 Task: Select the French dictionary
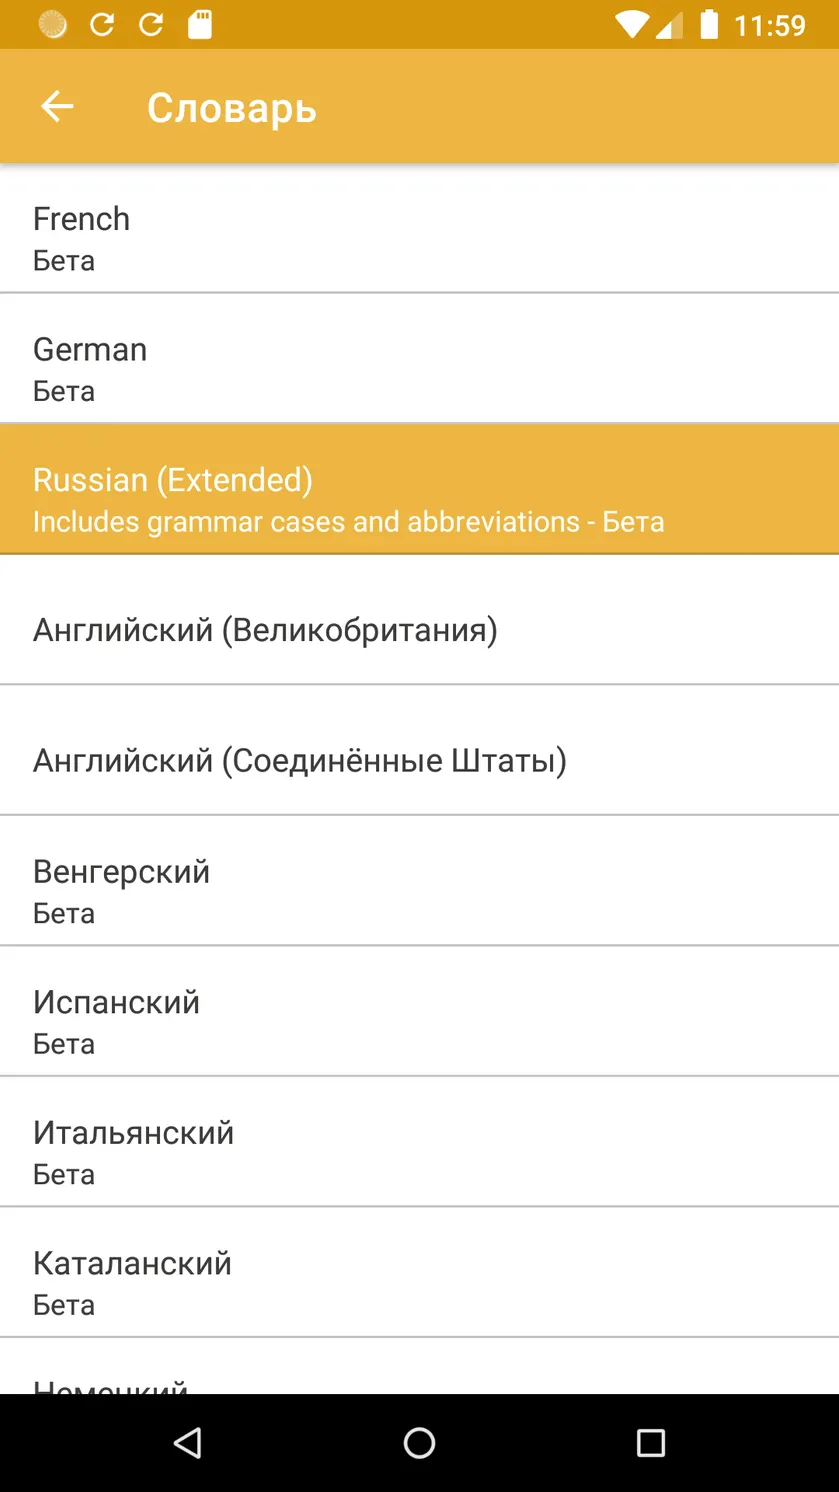(419, 228)
